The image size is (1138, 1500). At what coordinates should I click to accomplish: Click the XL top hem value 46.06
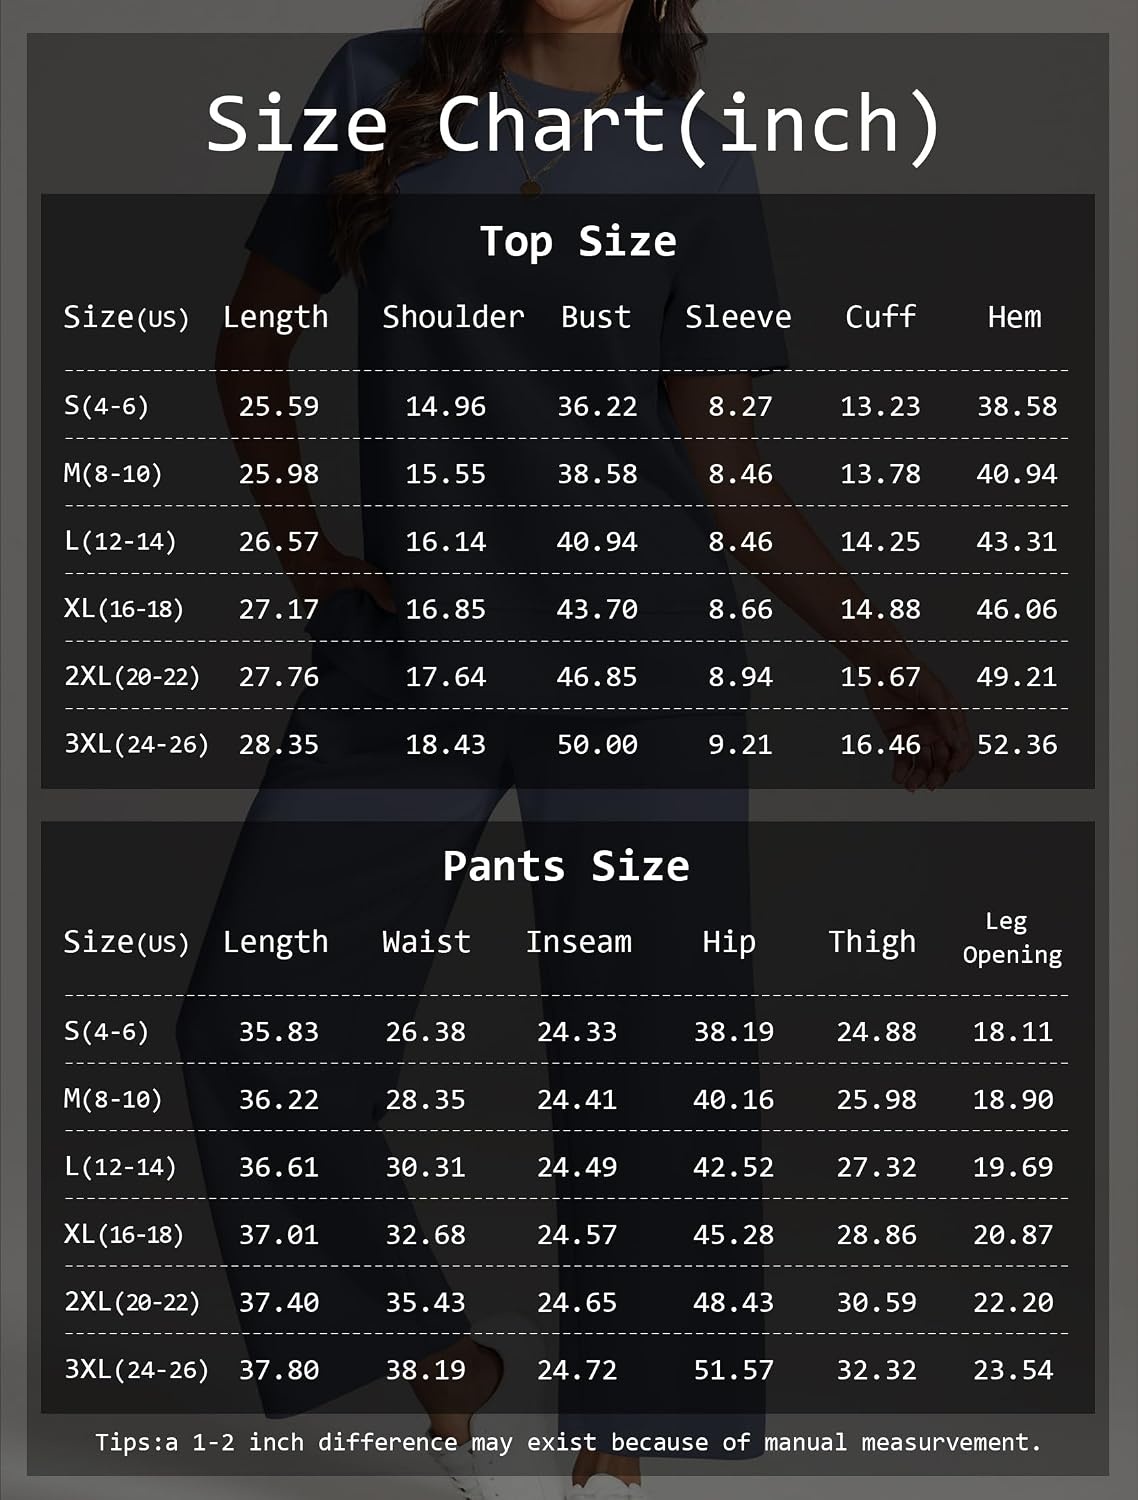[x=1017, y=609]
